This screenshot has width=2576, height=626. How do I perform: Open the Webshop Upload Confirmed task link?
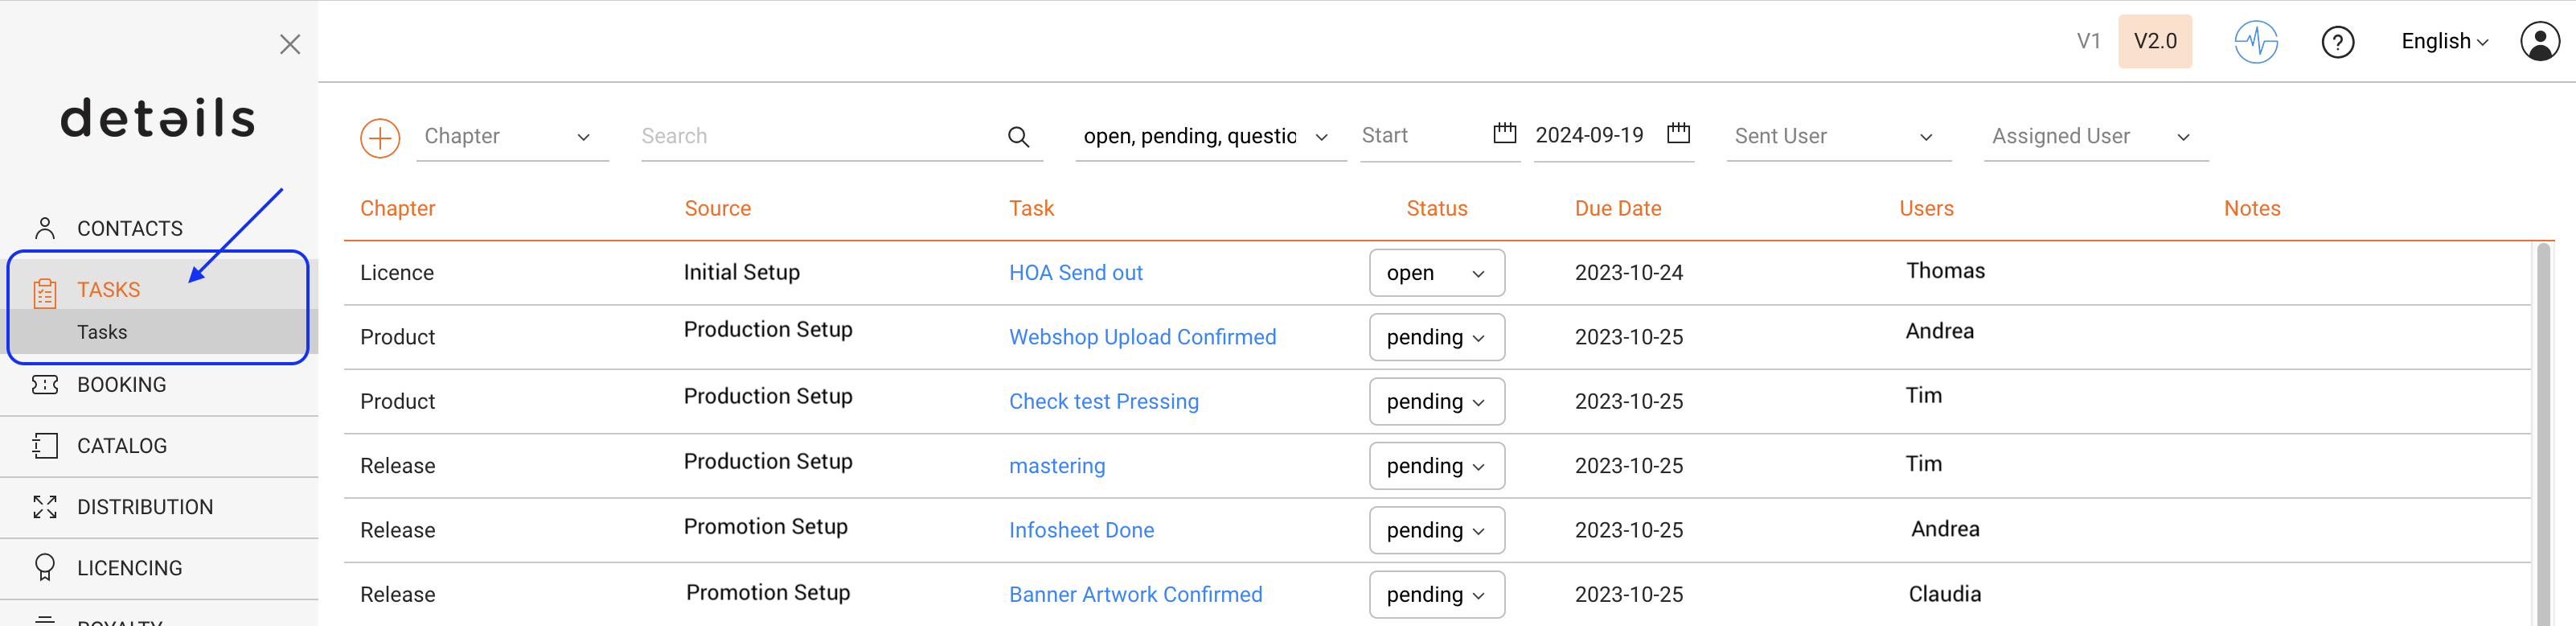[x=1142, y=337]
